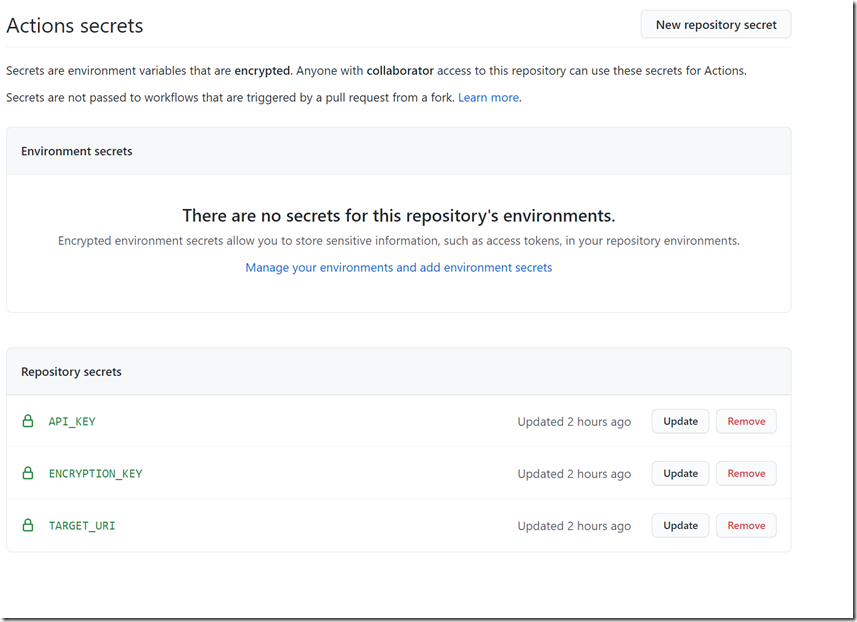Screen dimensions: 857x622
Task: Select the API_KEY secret name
Action: pyautogui.click(x=72, y=421)
